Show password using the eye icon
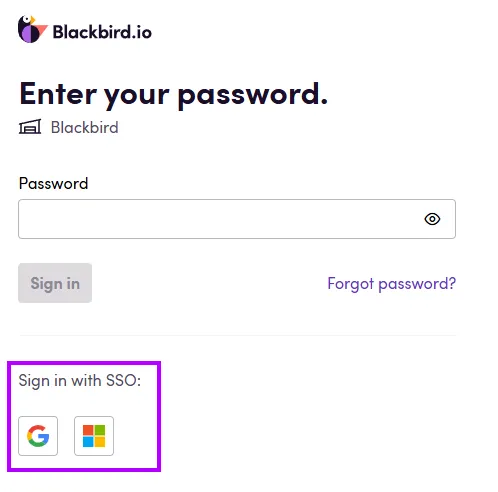The image size is (498, 492). click(432, 219)
